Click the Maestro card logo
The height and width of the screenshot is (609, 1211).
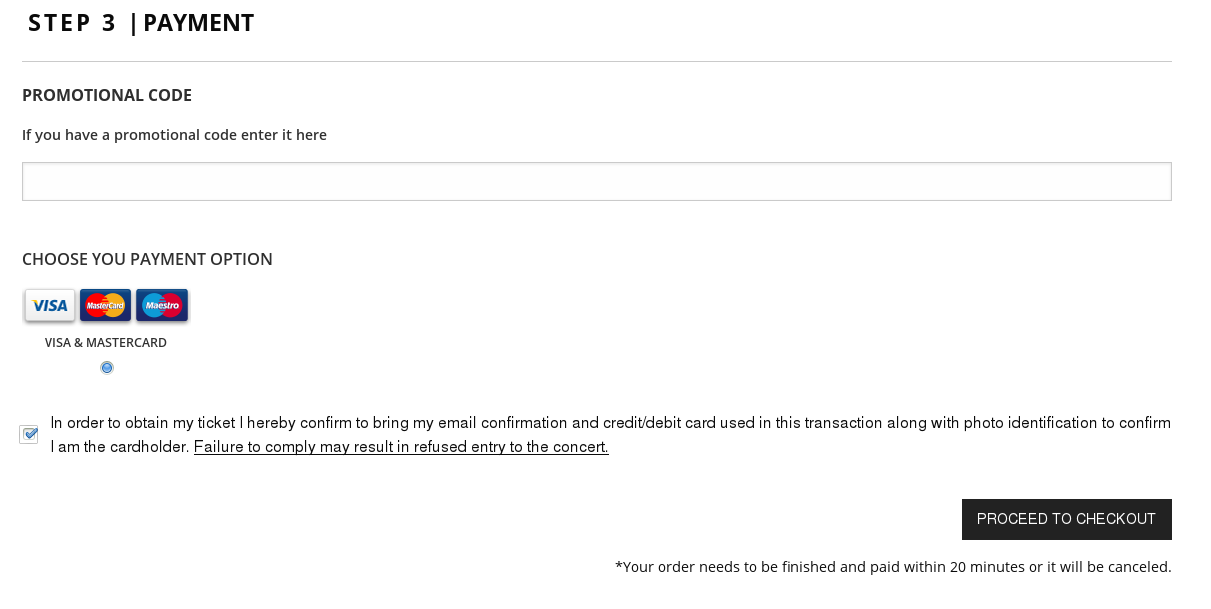pyautogui.click(x=162, y=306)
